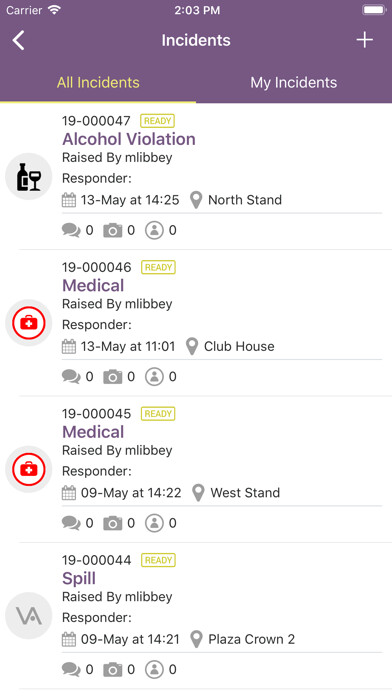Screen dimensions: 392x696
Task: Switch to the My Incidents tab
Action: pos(293,83)
